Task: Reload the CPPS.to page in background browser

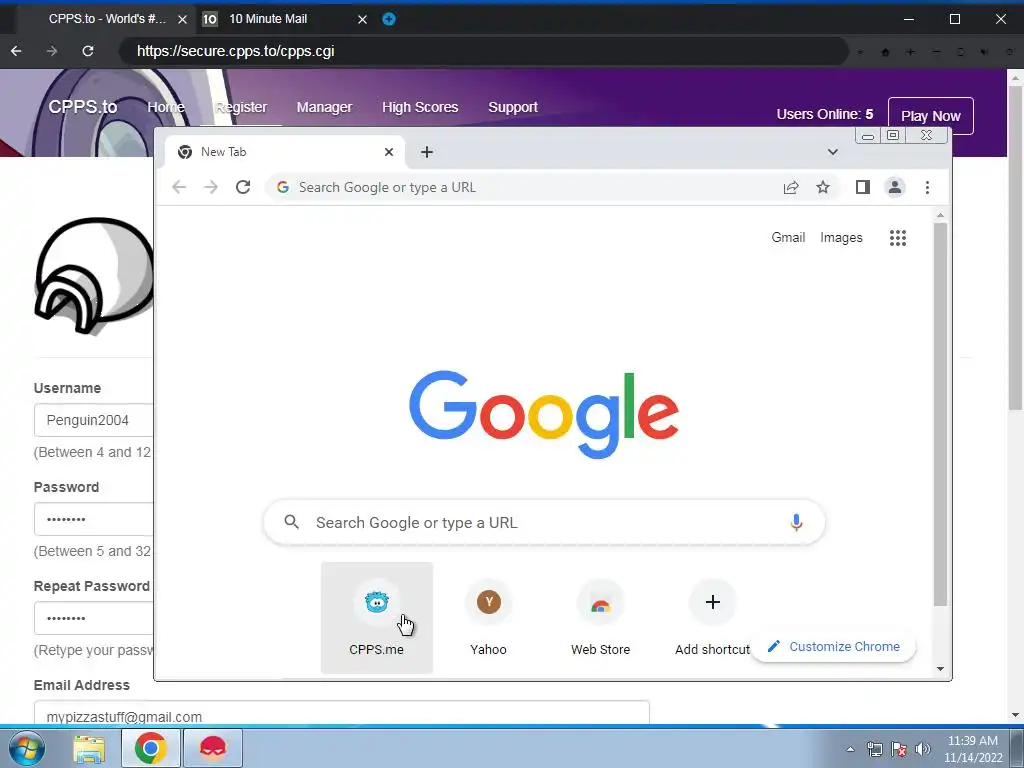Action: (88, 51)
